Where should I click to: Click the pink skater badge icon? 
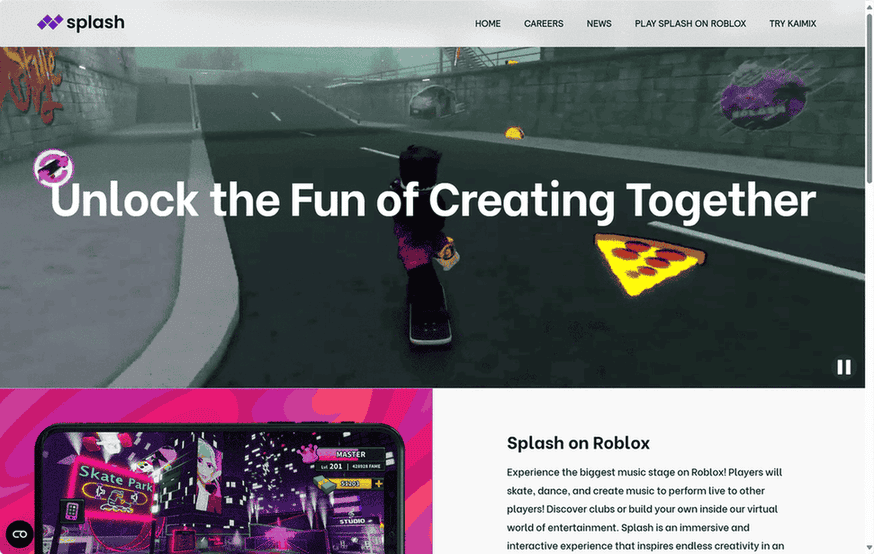54,167
